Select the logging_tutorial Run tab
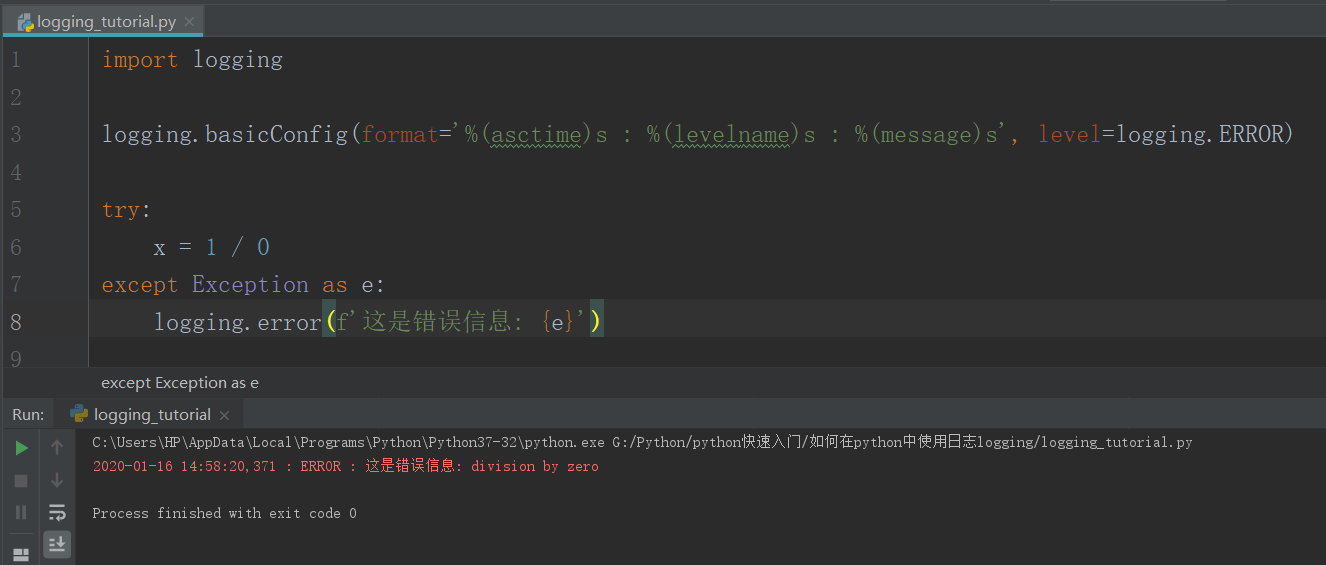Image resolution: width=1326 pixels, height=565 pixels. [151, 414]
